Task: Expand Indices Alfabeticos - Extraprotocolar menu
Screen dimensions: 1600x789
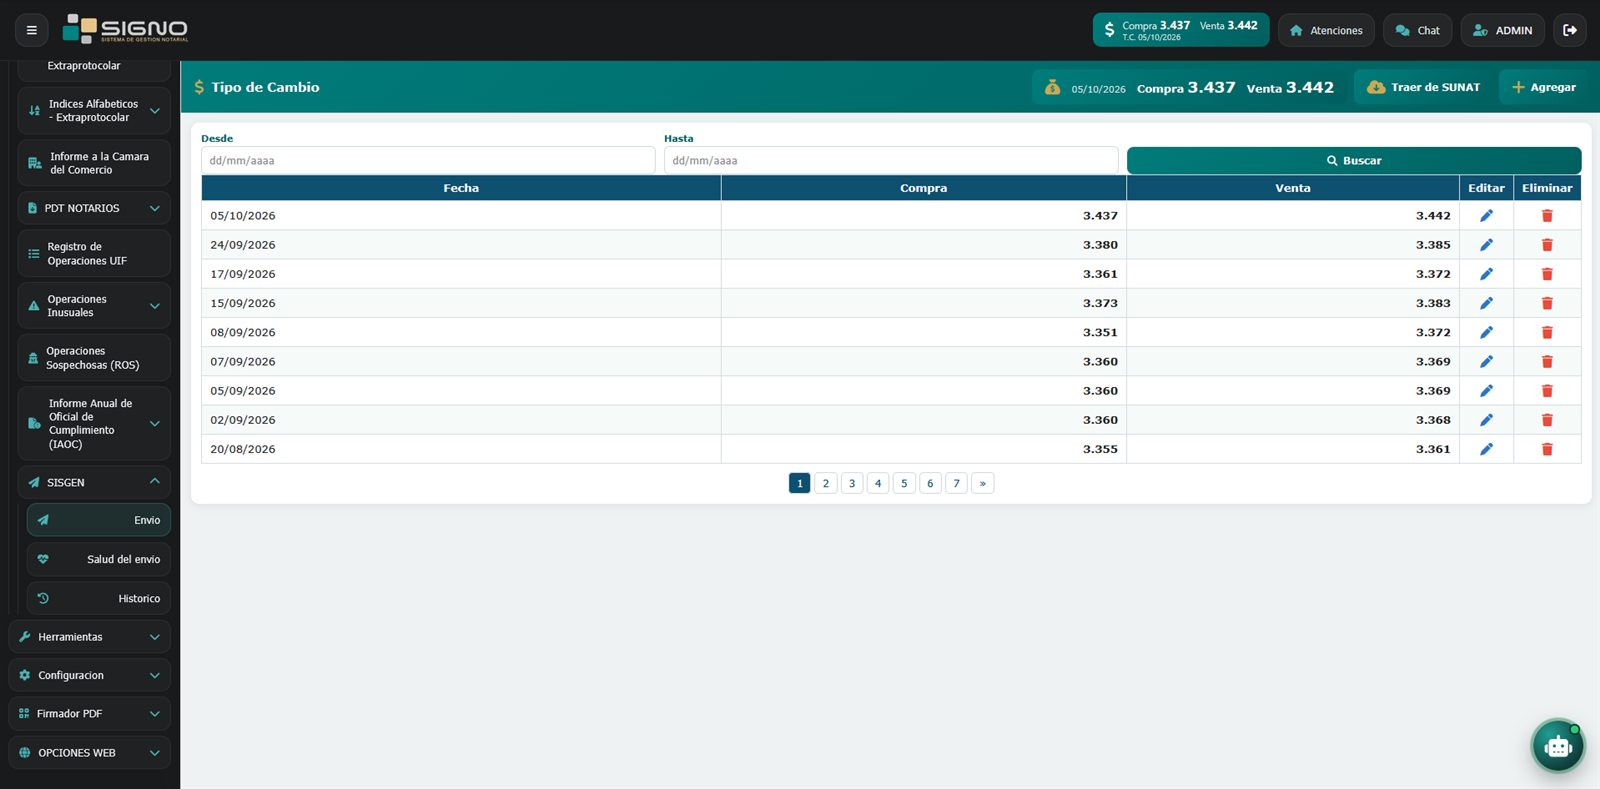Action: [x=94, y=111]
